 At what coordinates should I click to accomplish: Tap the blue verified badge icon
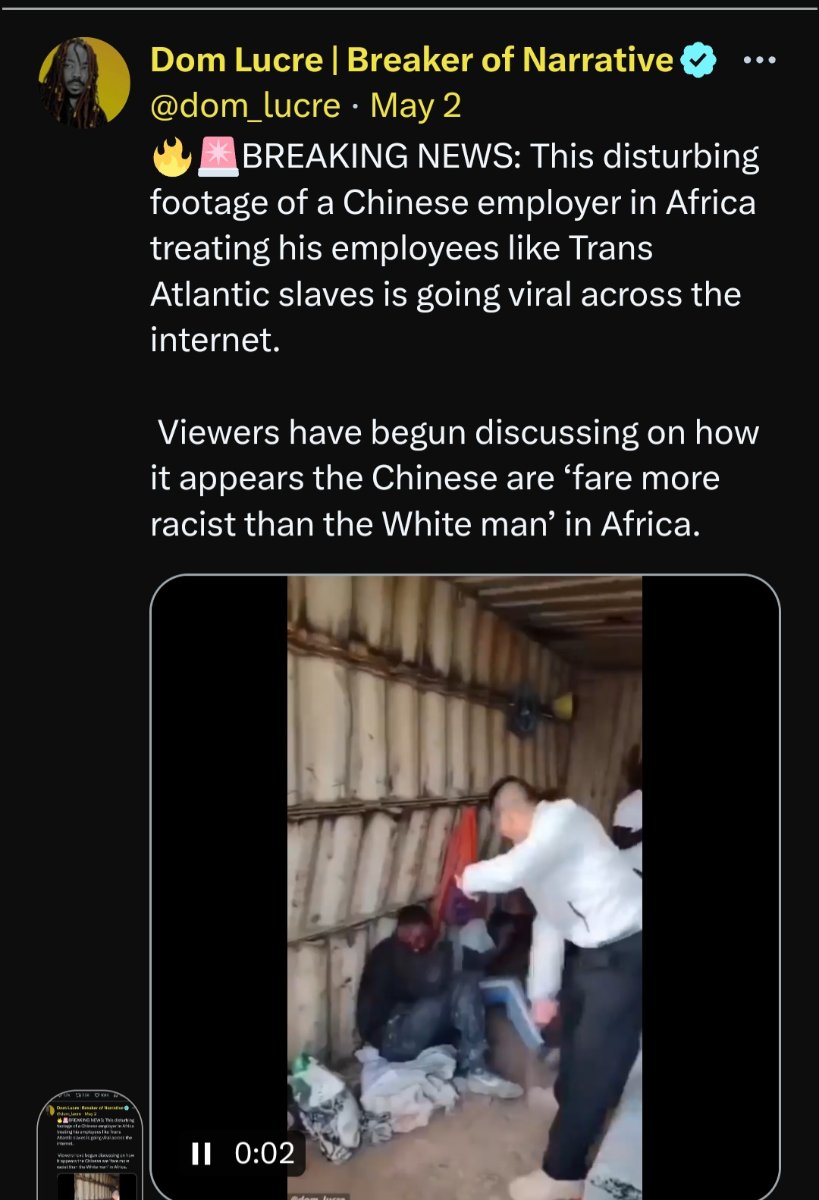698,61
